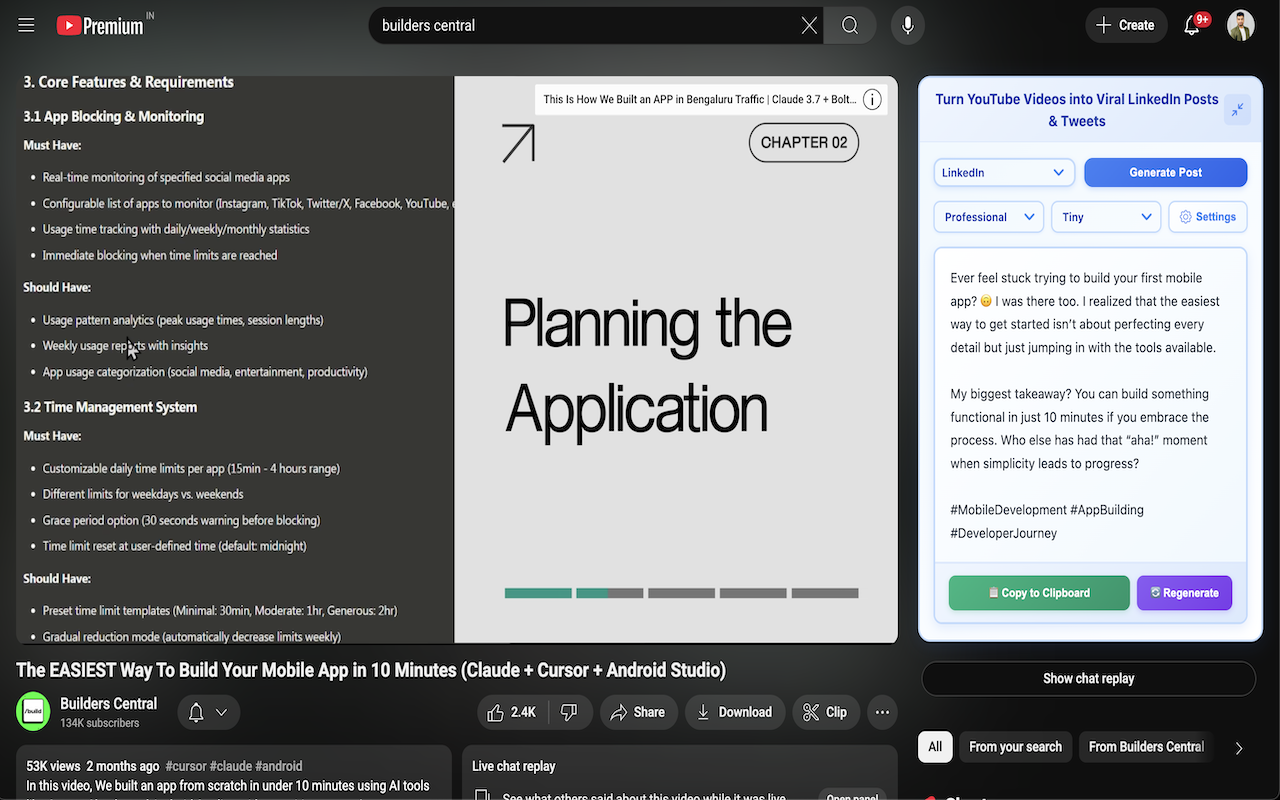
Task: Select From your search chip
Action: point(1015,747)
